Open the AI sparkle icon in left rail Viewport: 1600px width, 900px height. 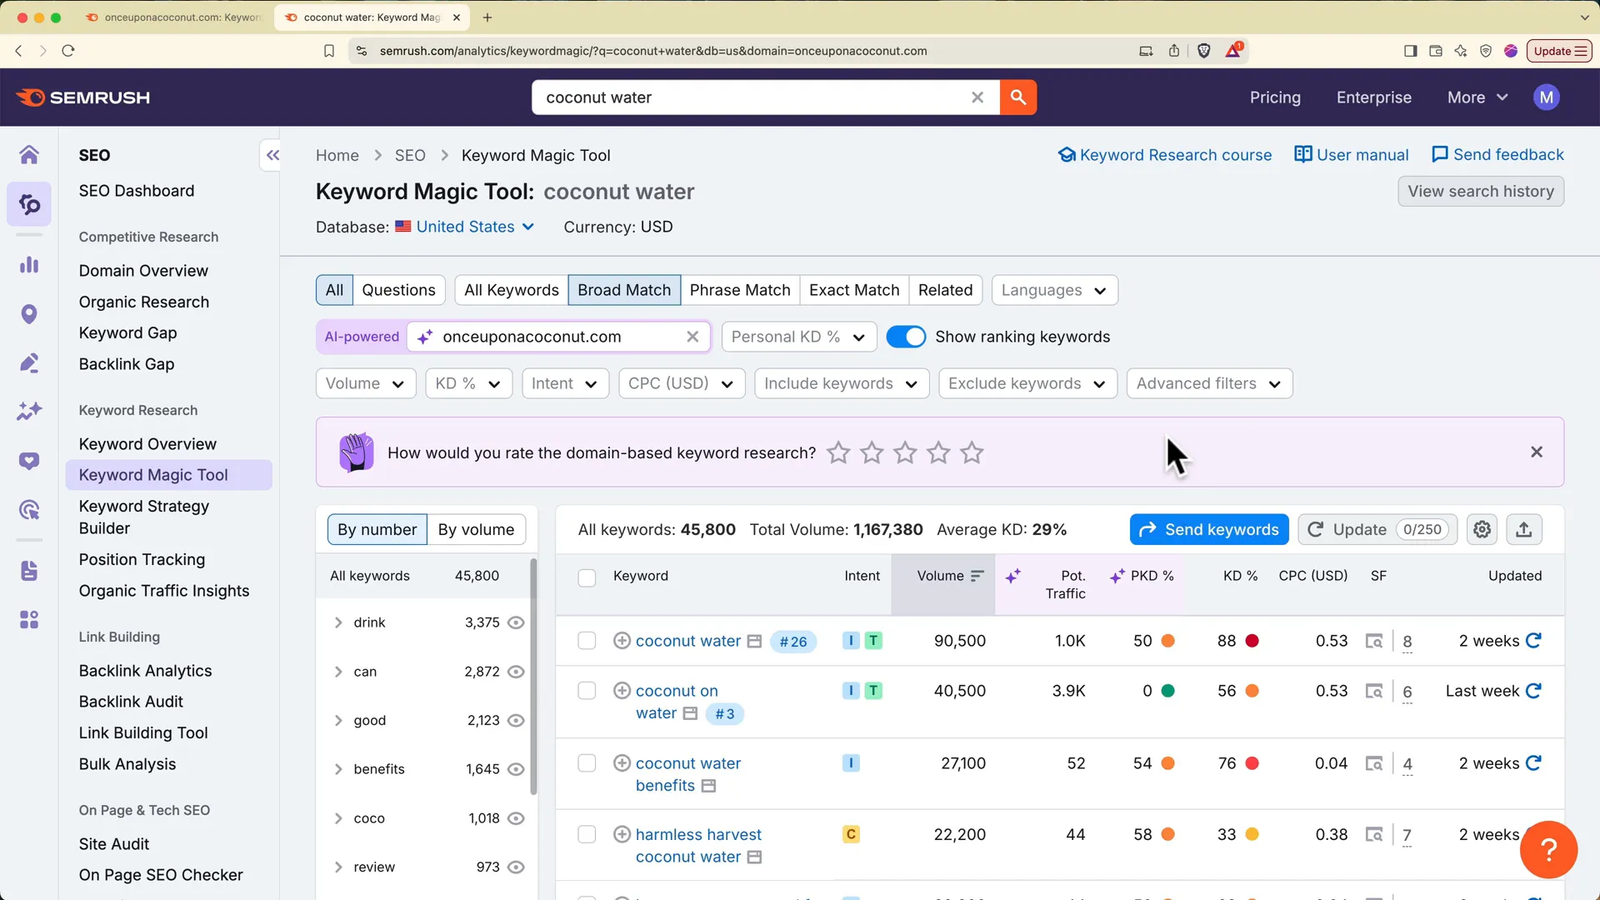[29, 411]
